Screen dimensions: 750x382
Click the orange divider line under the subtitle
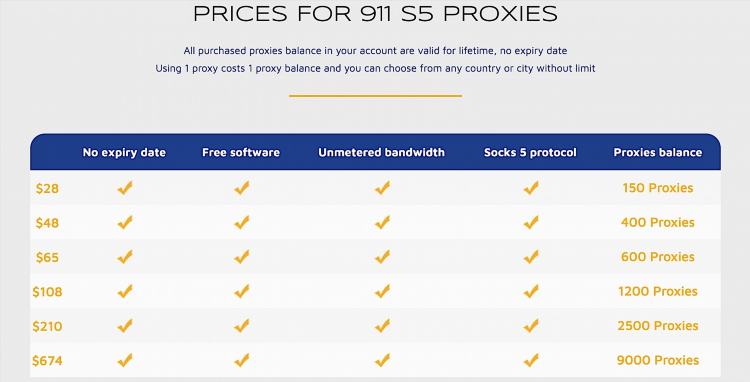click(x=375, y=96)
